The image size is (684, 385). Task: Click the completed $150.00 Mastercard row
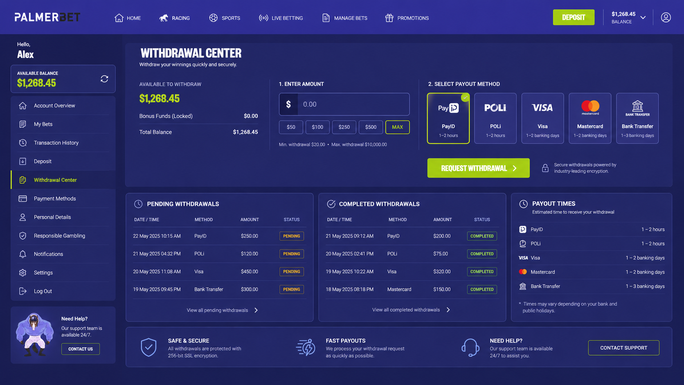tap(412, 289)
